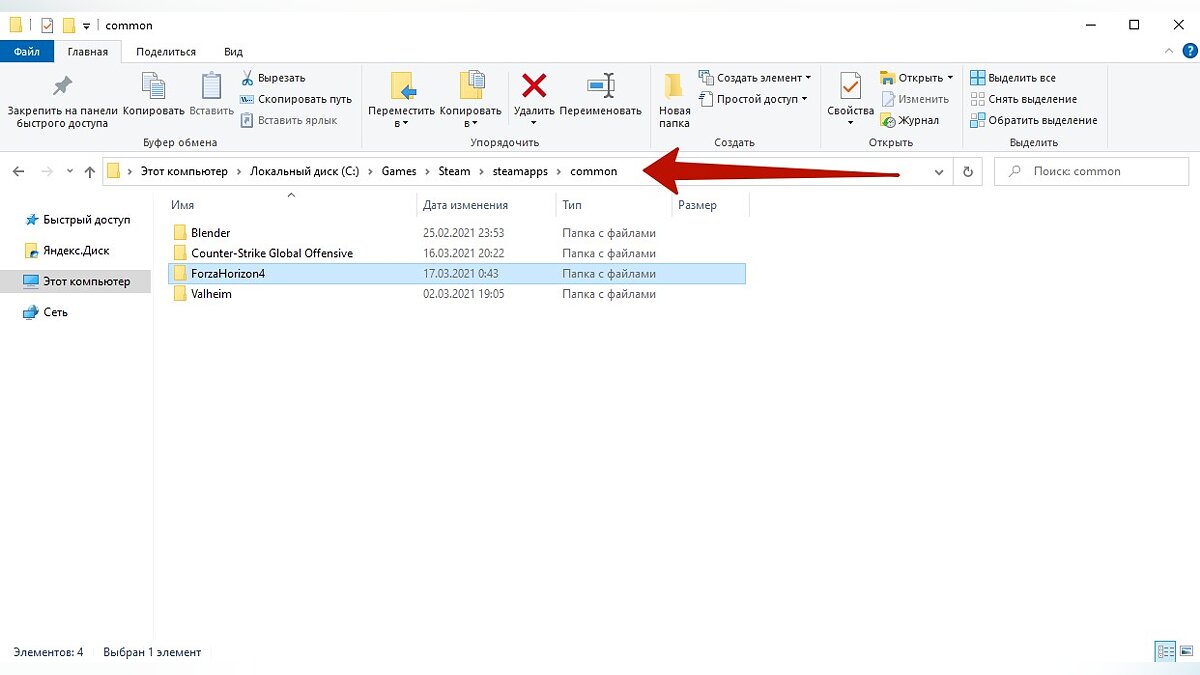
Task: Click the refresh icon beside address bar
Action: (967, 172)
